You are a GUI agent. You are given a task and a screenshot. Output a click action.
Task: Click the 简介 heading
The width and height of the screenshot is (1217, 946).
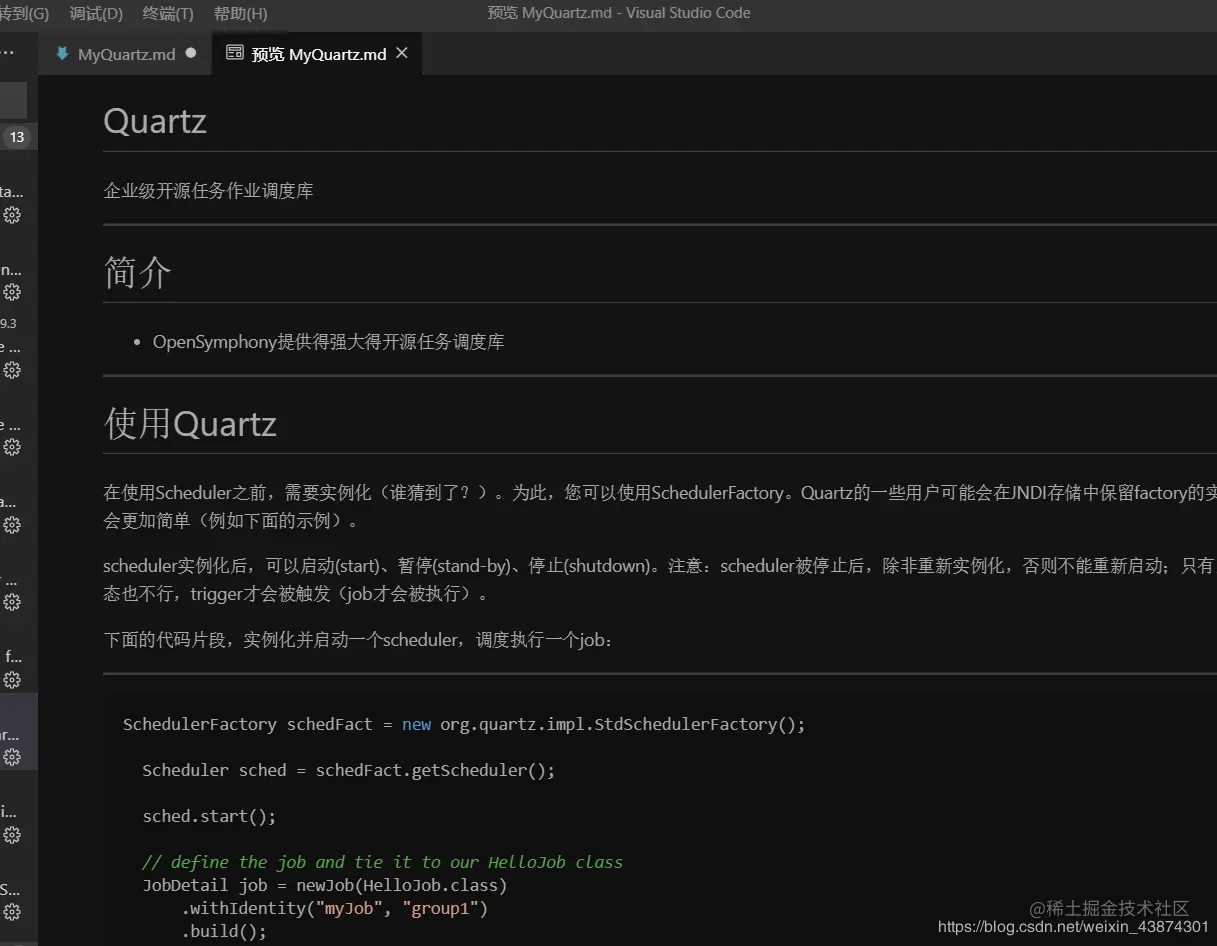138,272
